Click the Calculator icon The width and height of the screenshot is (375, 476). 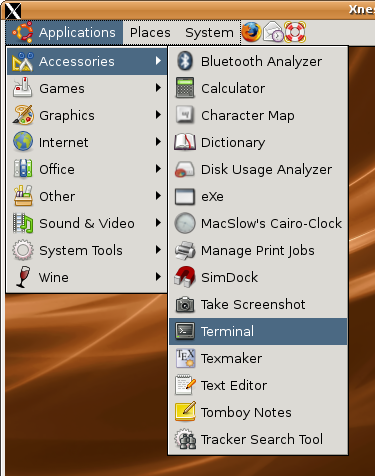tap(185, 88)
